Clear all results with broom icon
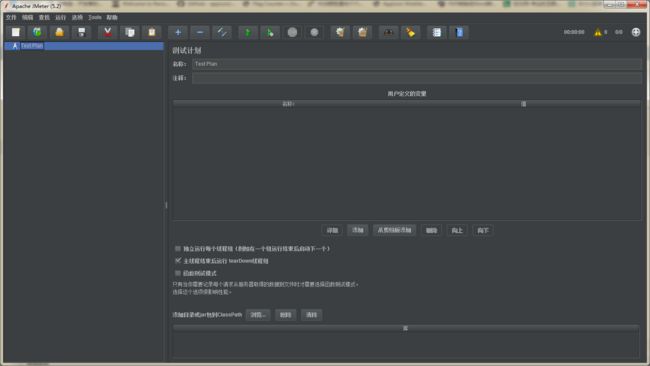The width and height of the screenshot is (650, 366). tap(362, 32)
